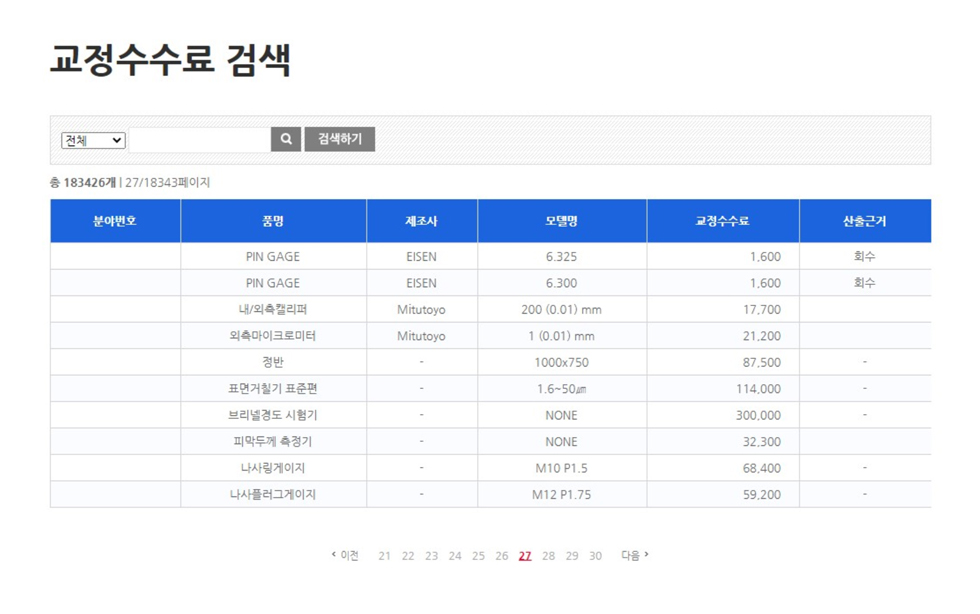This screenshot has height=614, width=980.
Task: Open page 28 in pagination
Action: click(549, 556)
